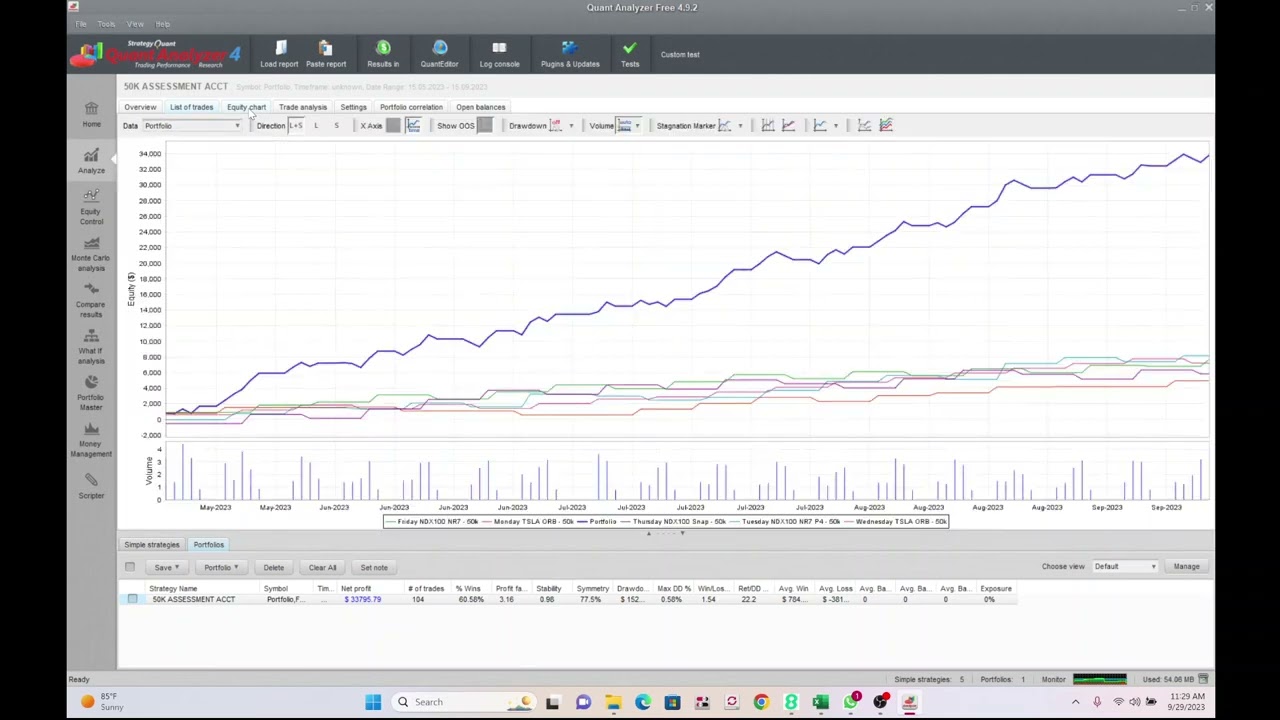Select the S (short) direction
Viewport: 1280px width, 720px height.
[336, 125]
